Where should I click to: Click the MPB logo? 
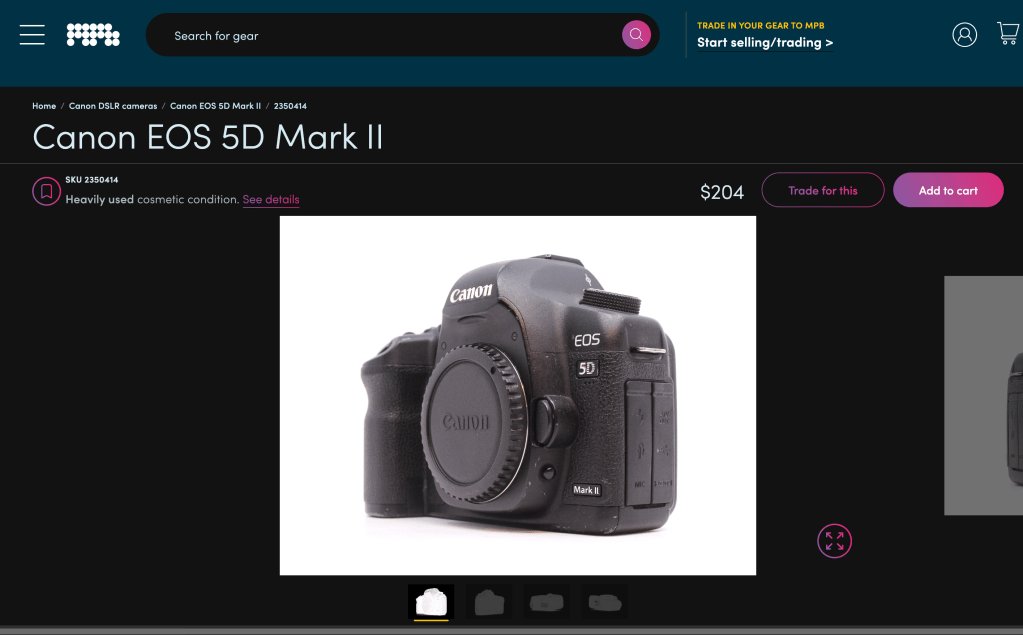(93, 35)
